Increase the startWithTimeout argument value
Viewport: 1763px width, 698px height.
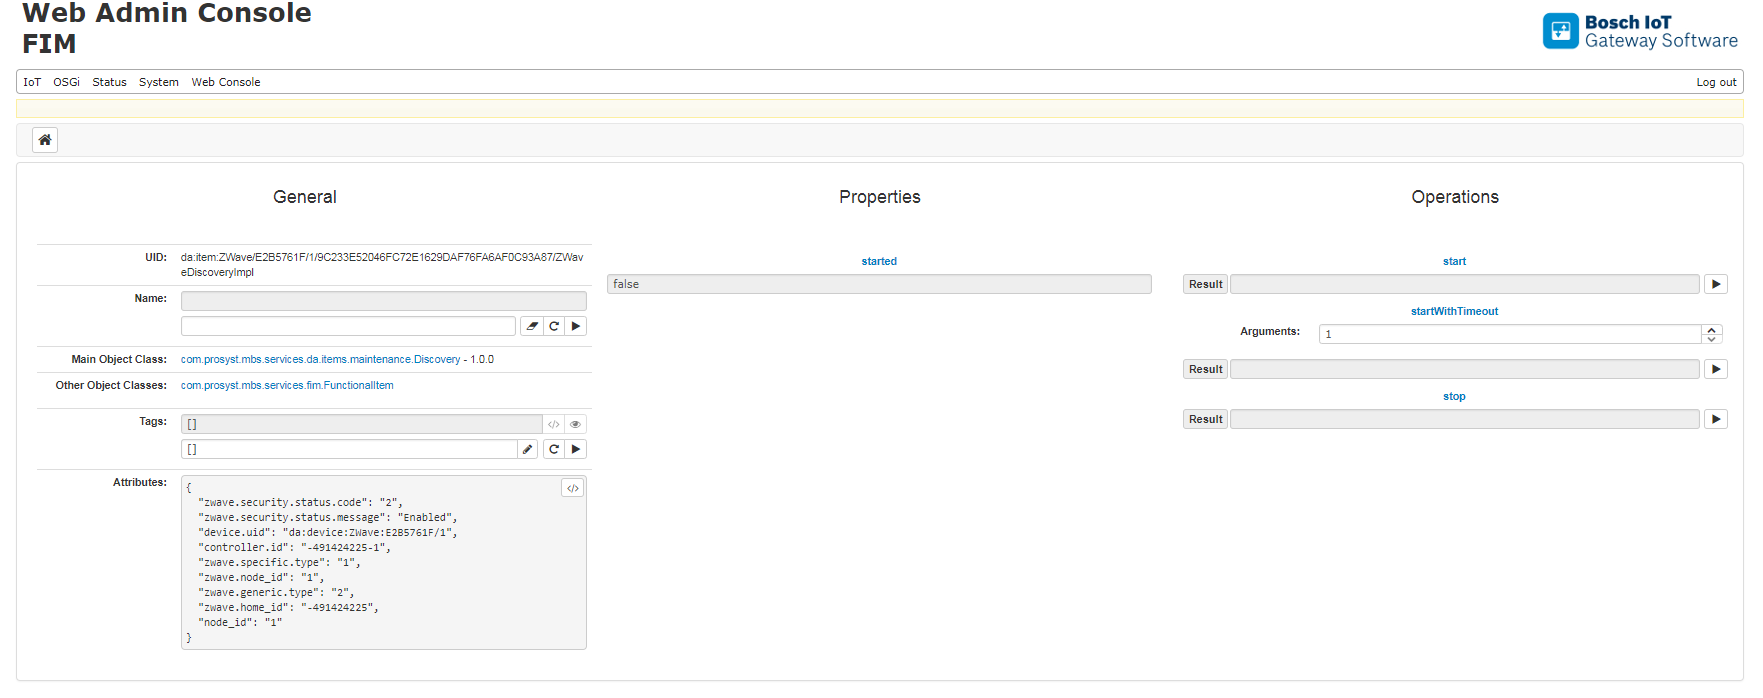coord(1712,329)
